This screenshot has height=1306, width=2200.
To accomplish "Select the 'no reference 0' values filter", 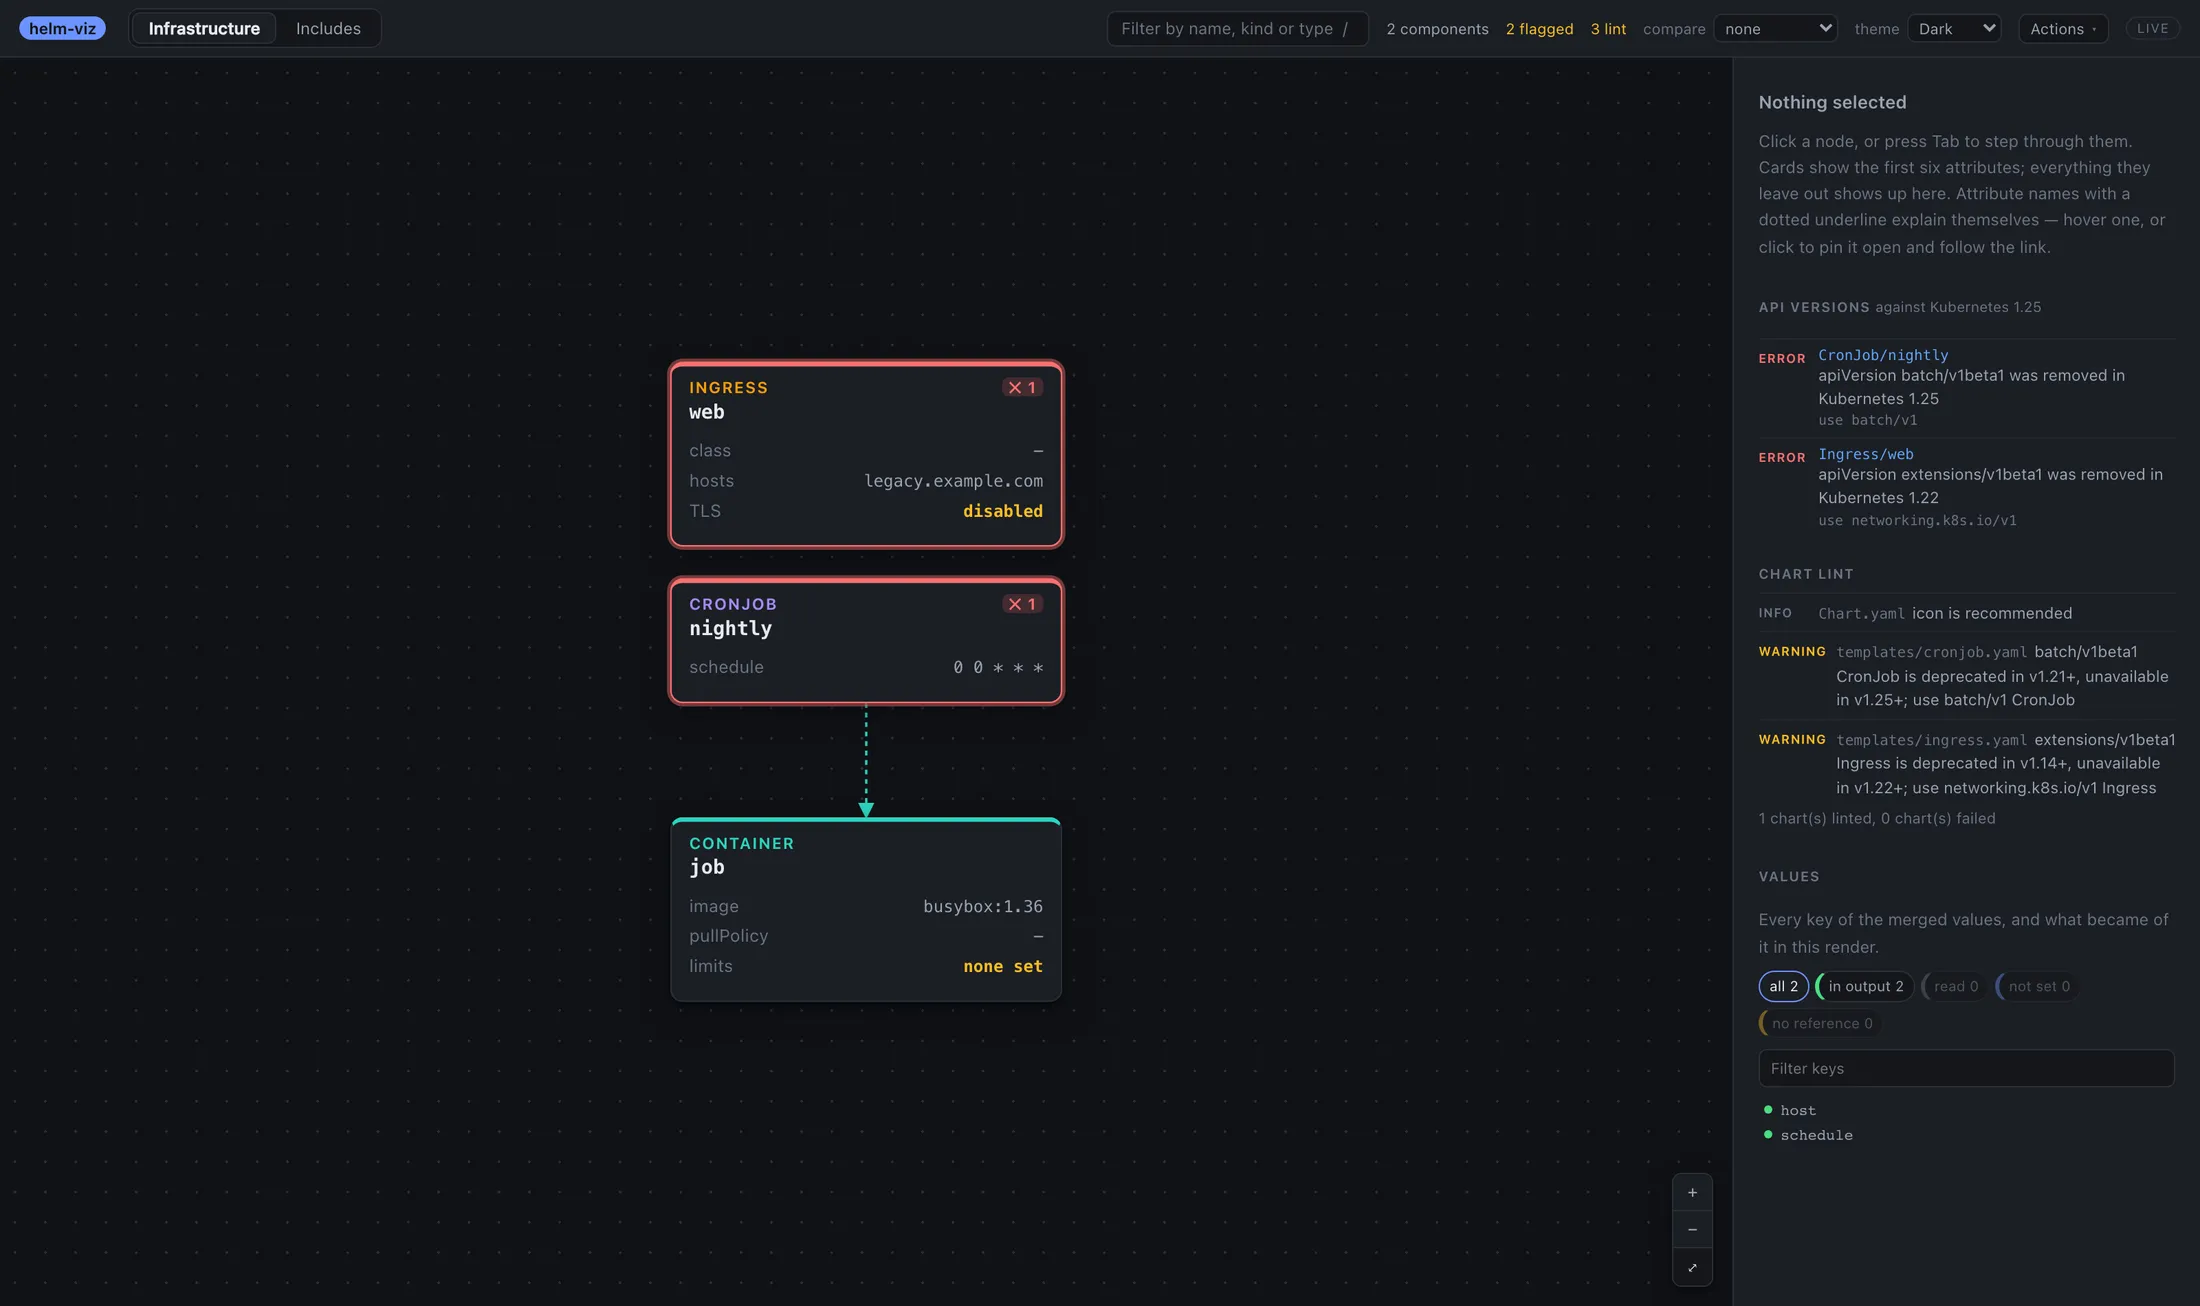I will 1821,1023.
